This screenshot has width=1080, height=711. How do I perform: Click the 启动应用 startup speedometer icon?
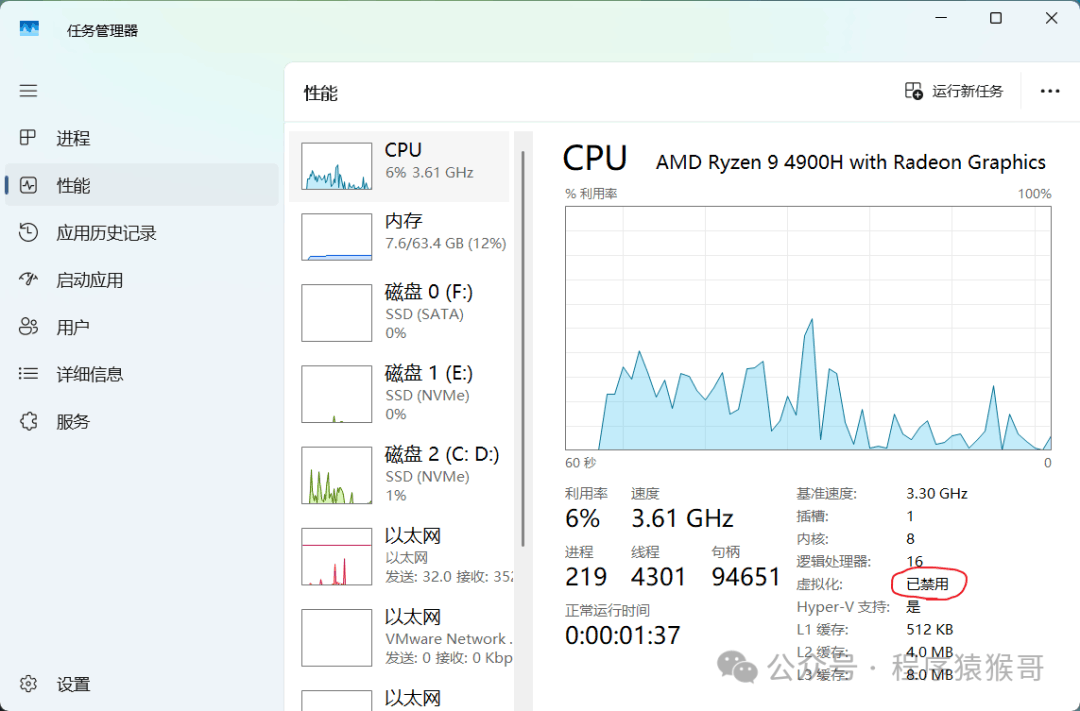pyautogui.click(x=28, y=280)
